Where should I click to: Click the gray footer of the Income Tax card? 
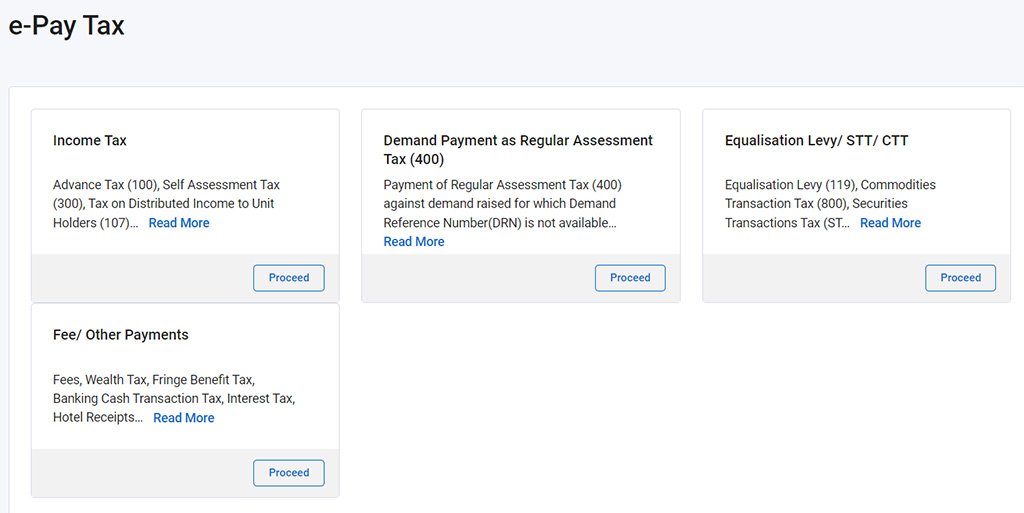[x=140, y=278]
